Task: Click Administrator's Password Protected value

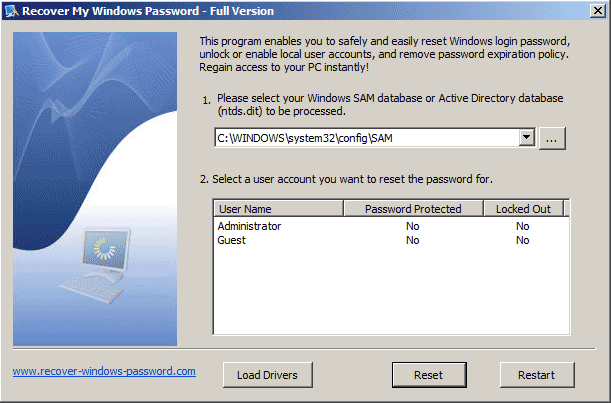Action: (413, 227)
